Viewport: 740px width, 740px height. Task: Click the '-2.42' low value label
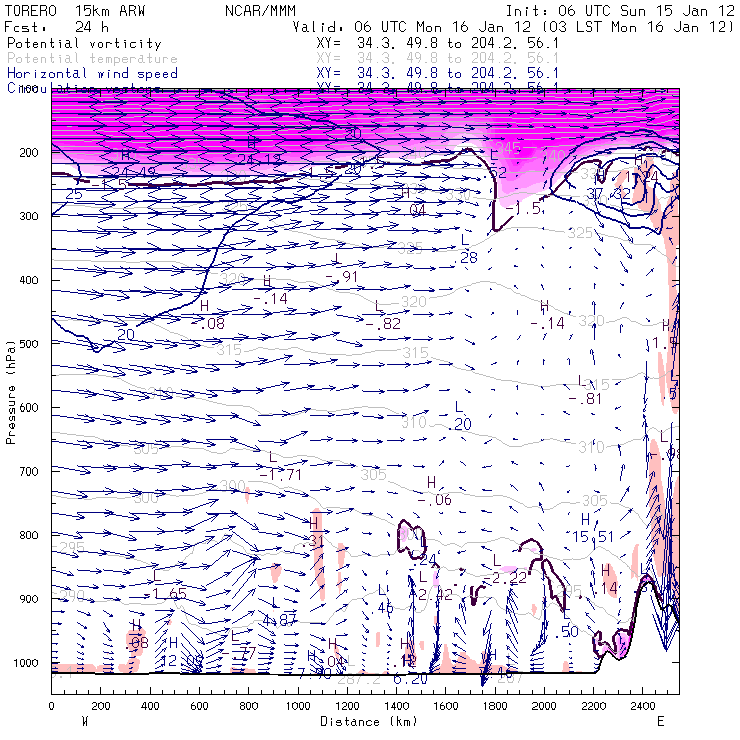pyautogui.click(x=431, y=595)
